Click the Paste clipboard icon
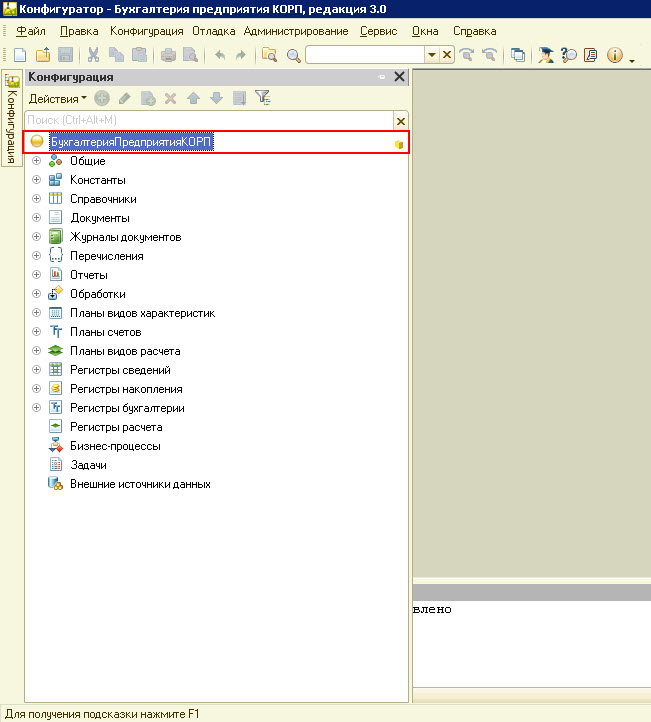This screenshot has height=722, width=651. [x=139, y=55]
